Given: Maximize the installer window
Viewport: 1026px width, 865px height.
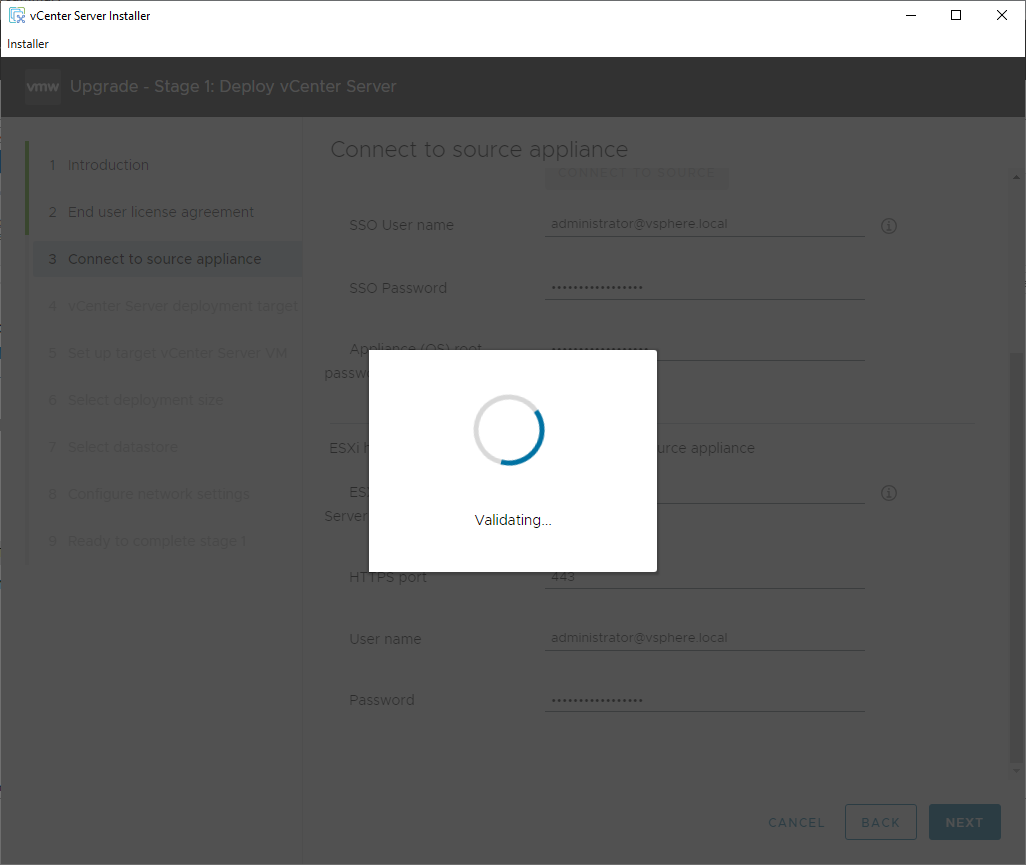Looking at the screenshot, I should click(x=956, y=15).
